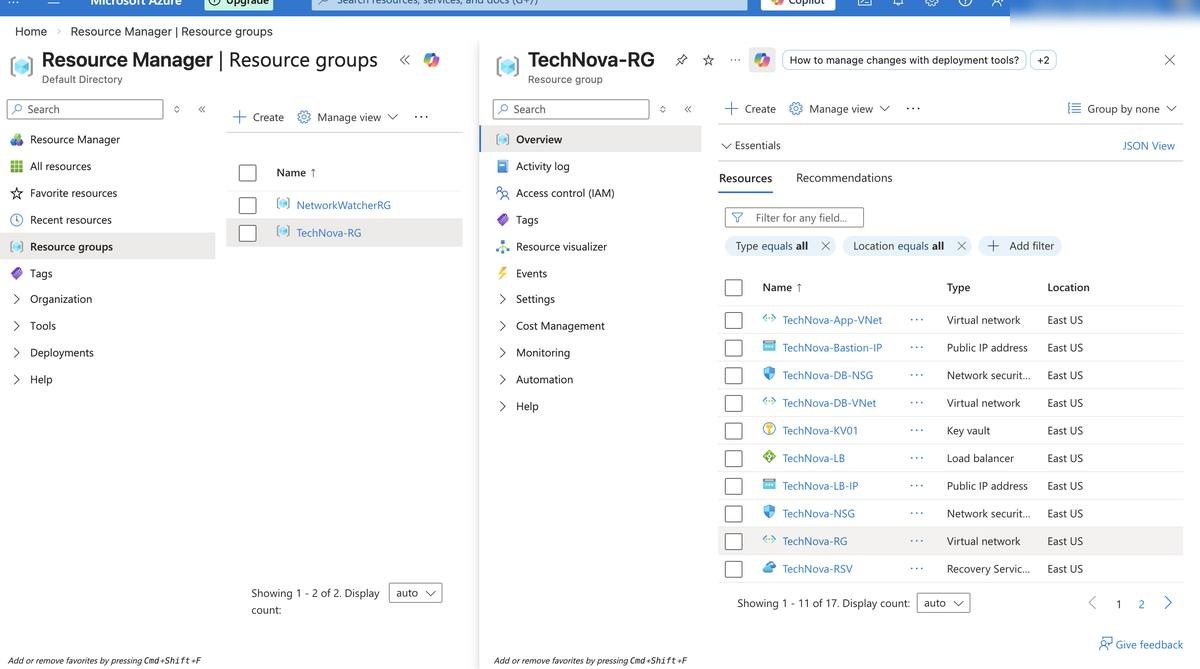Image resolution: width=1200 pixels, height=669 pixels.
Task: Check the TechNova-NSG checkbox
Action: [x=734, y=514]
